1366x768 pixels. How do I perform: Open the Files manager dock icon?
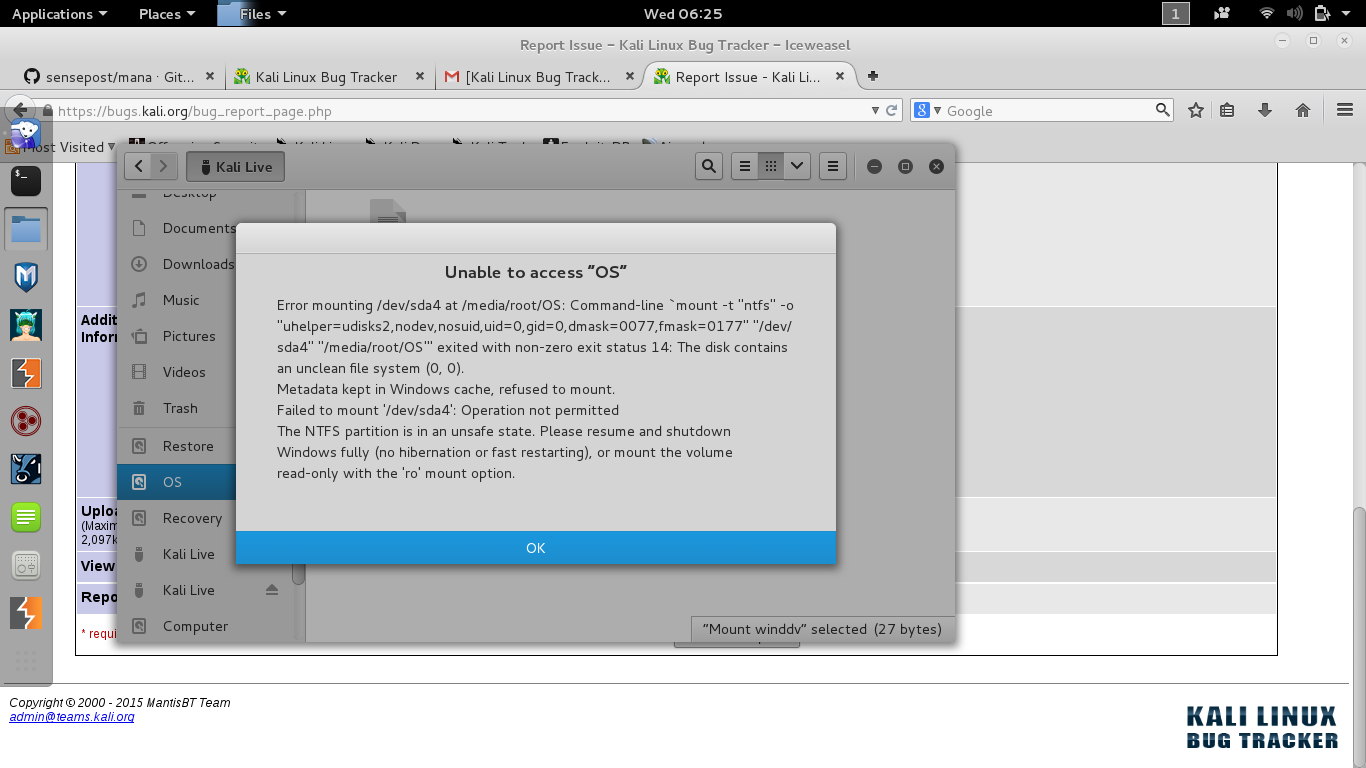tap(26, 229)
